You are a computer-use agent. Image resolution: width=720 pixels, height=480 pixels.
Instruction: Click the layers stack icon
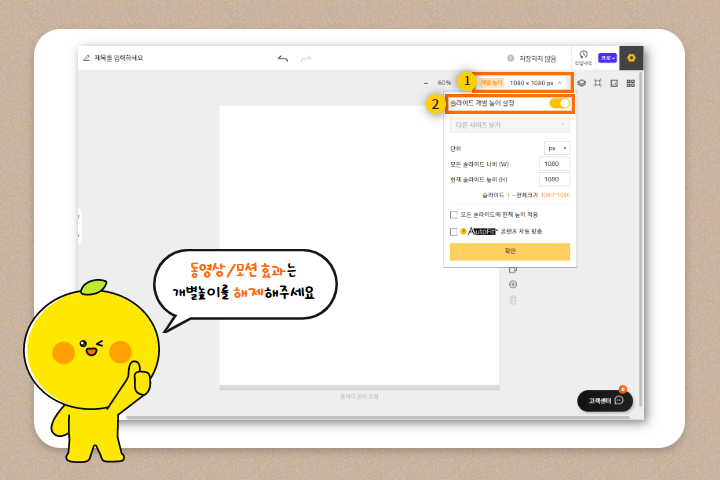pyautogui.click(x=581, y=83)
